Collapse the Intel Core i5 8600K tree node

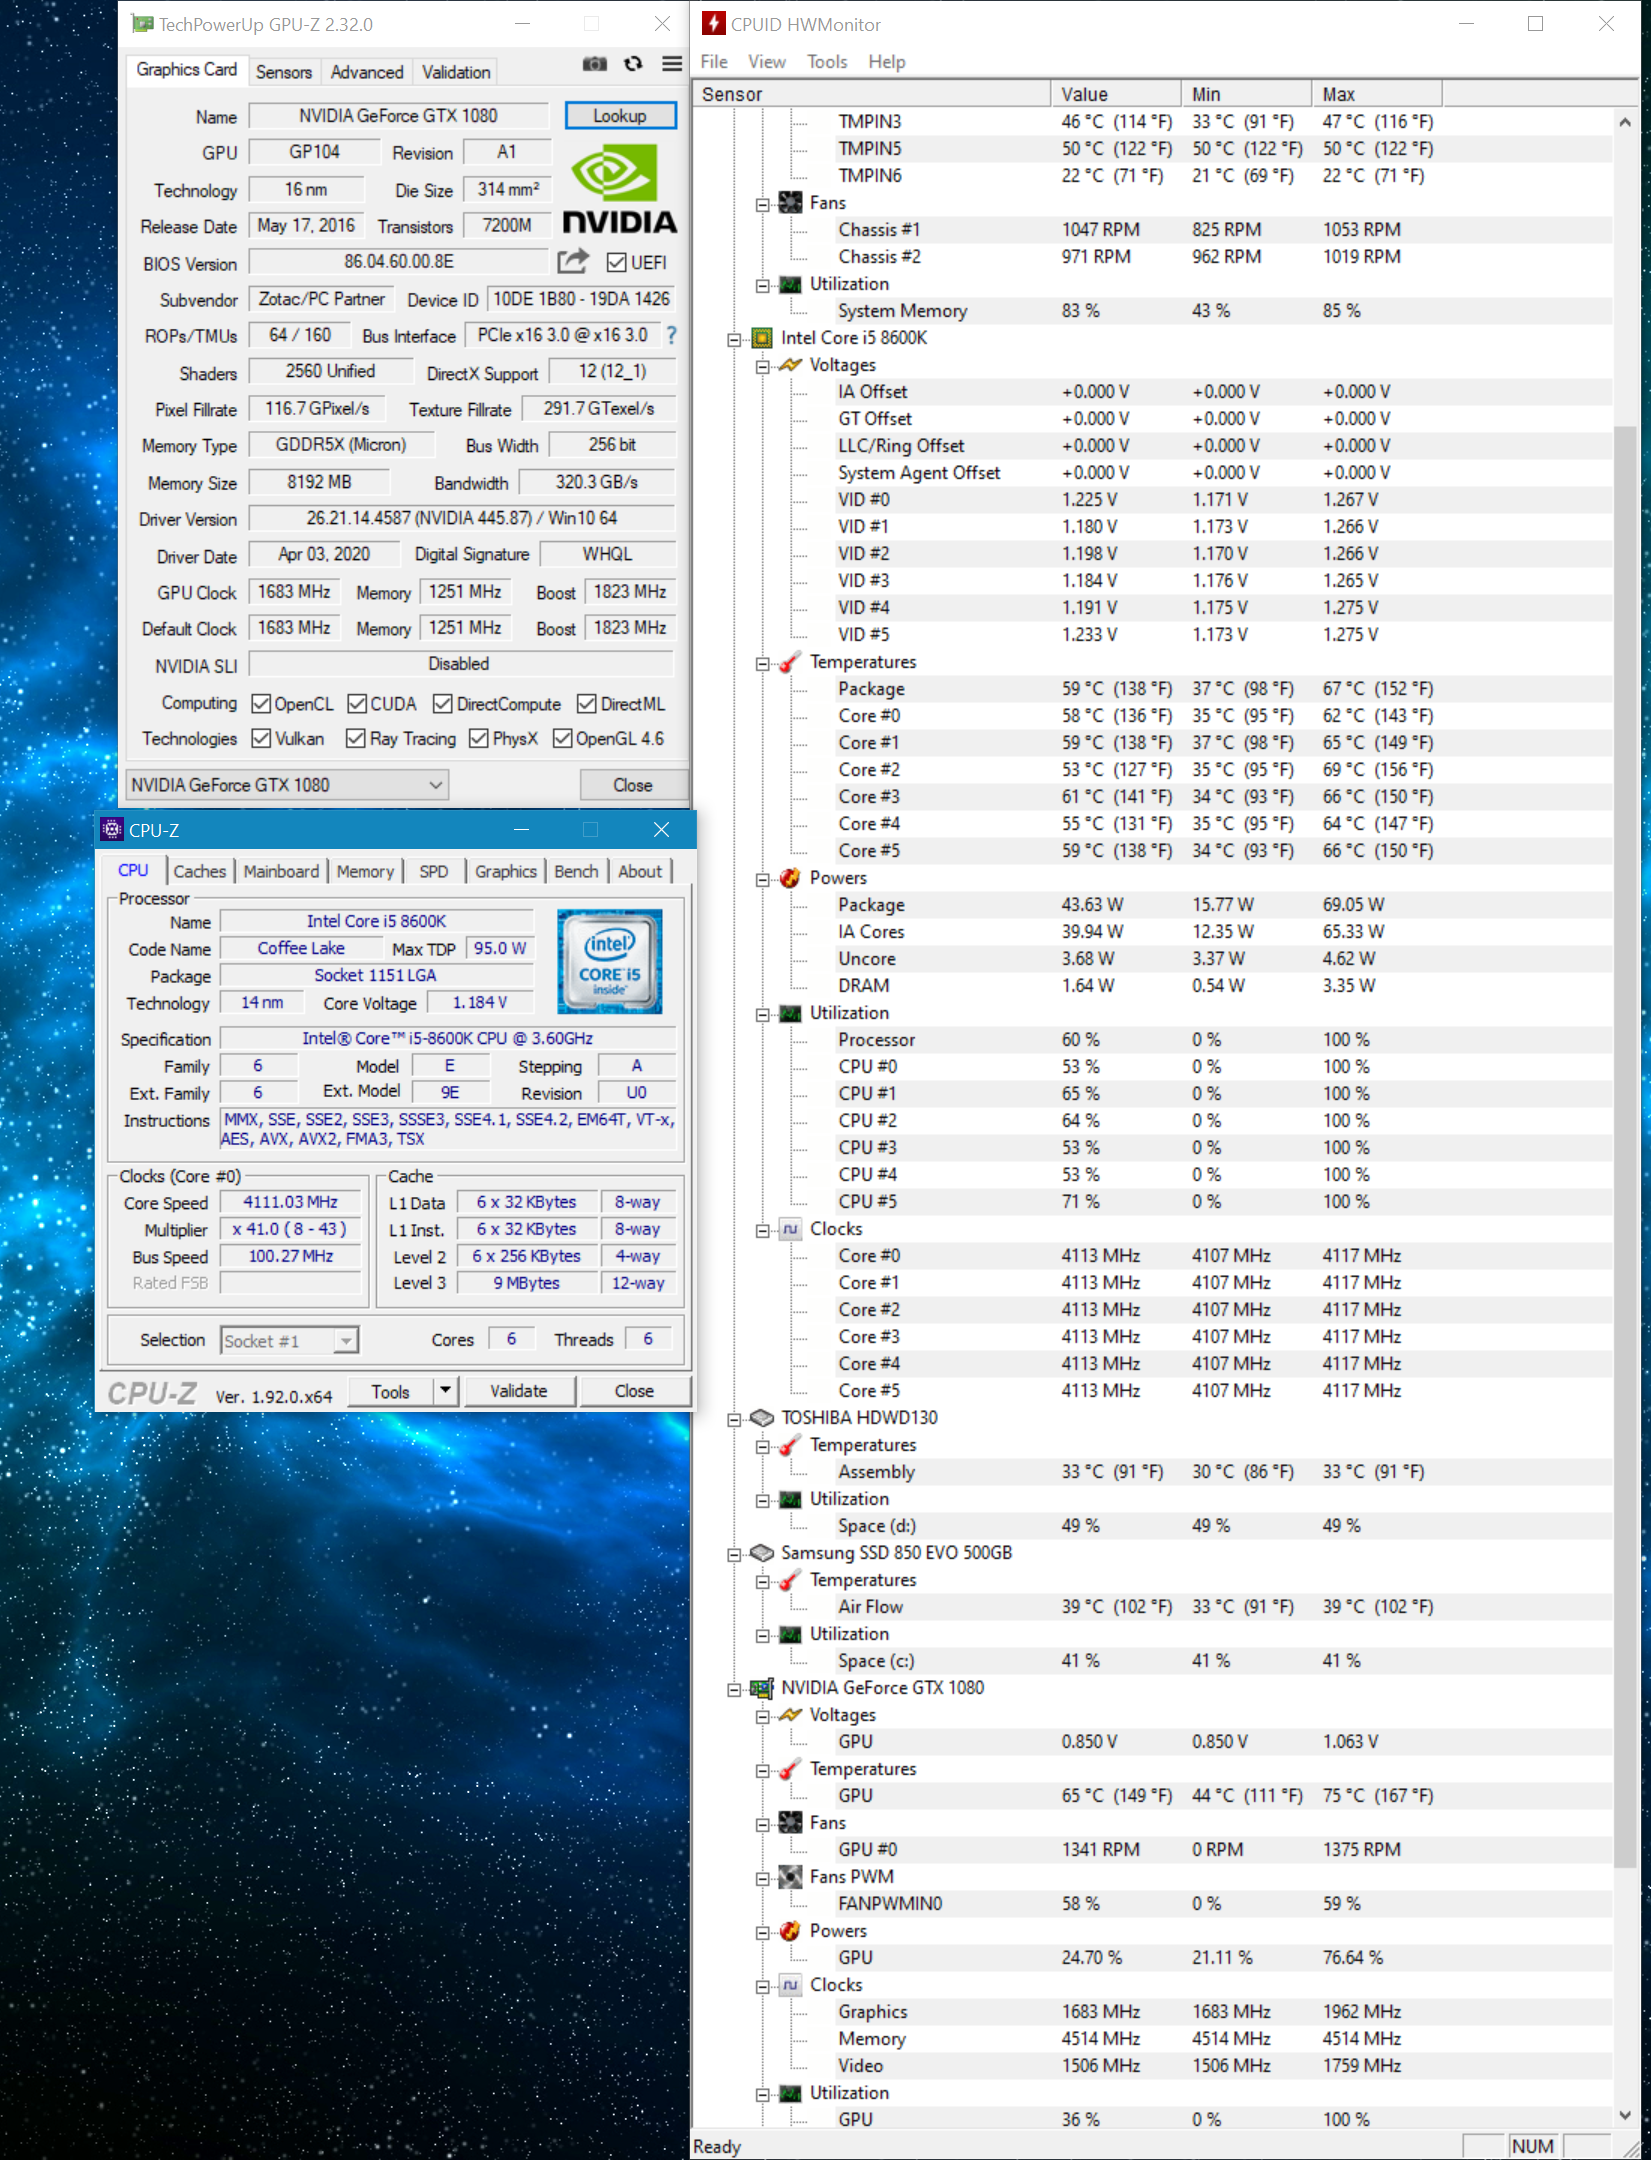(734, 339)
